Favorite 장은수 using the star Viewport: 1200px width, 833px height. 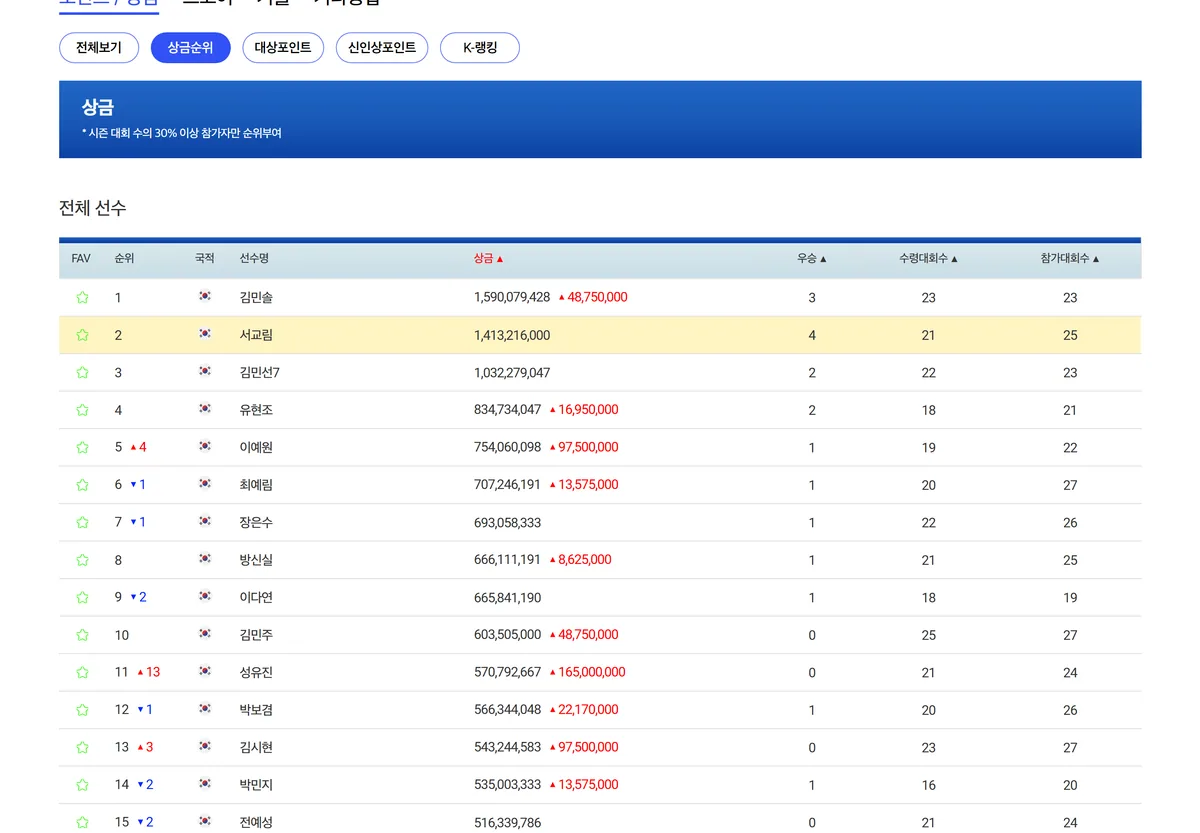(x=82, y=523)
